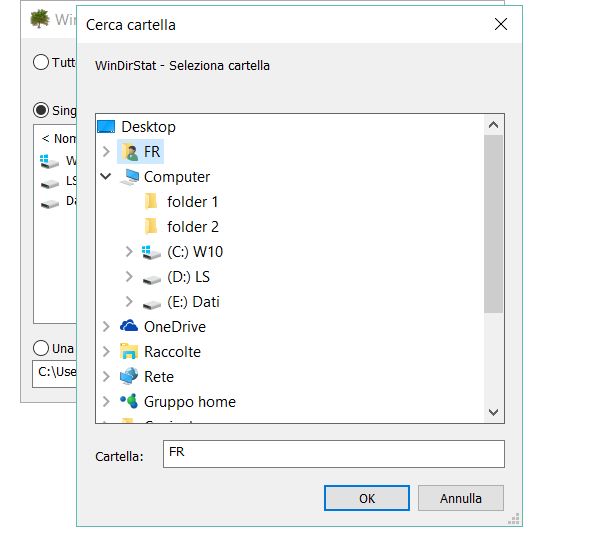591x553 pixels.
Task: Expand the Gruppo home node
Action: click(106, 401)
